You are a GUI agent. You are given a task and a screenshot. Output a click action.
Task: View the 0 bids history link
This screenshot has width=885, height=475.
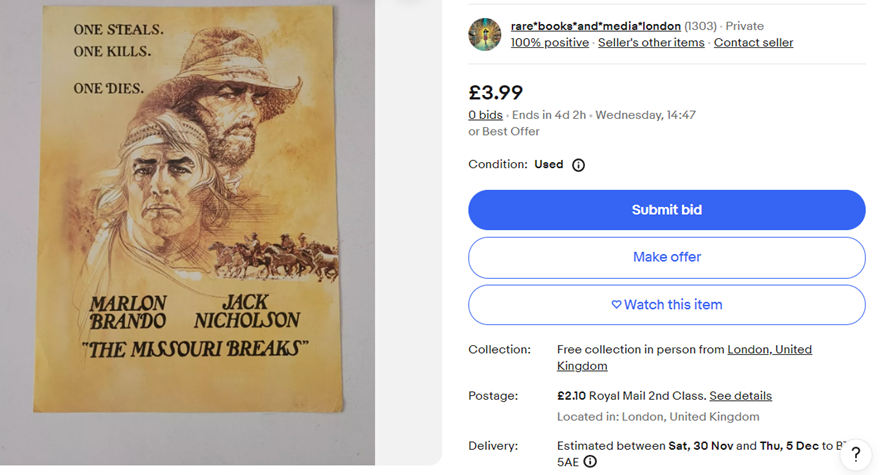pyautogui.click(x=485, y=115)
